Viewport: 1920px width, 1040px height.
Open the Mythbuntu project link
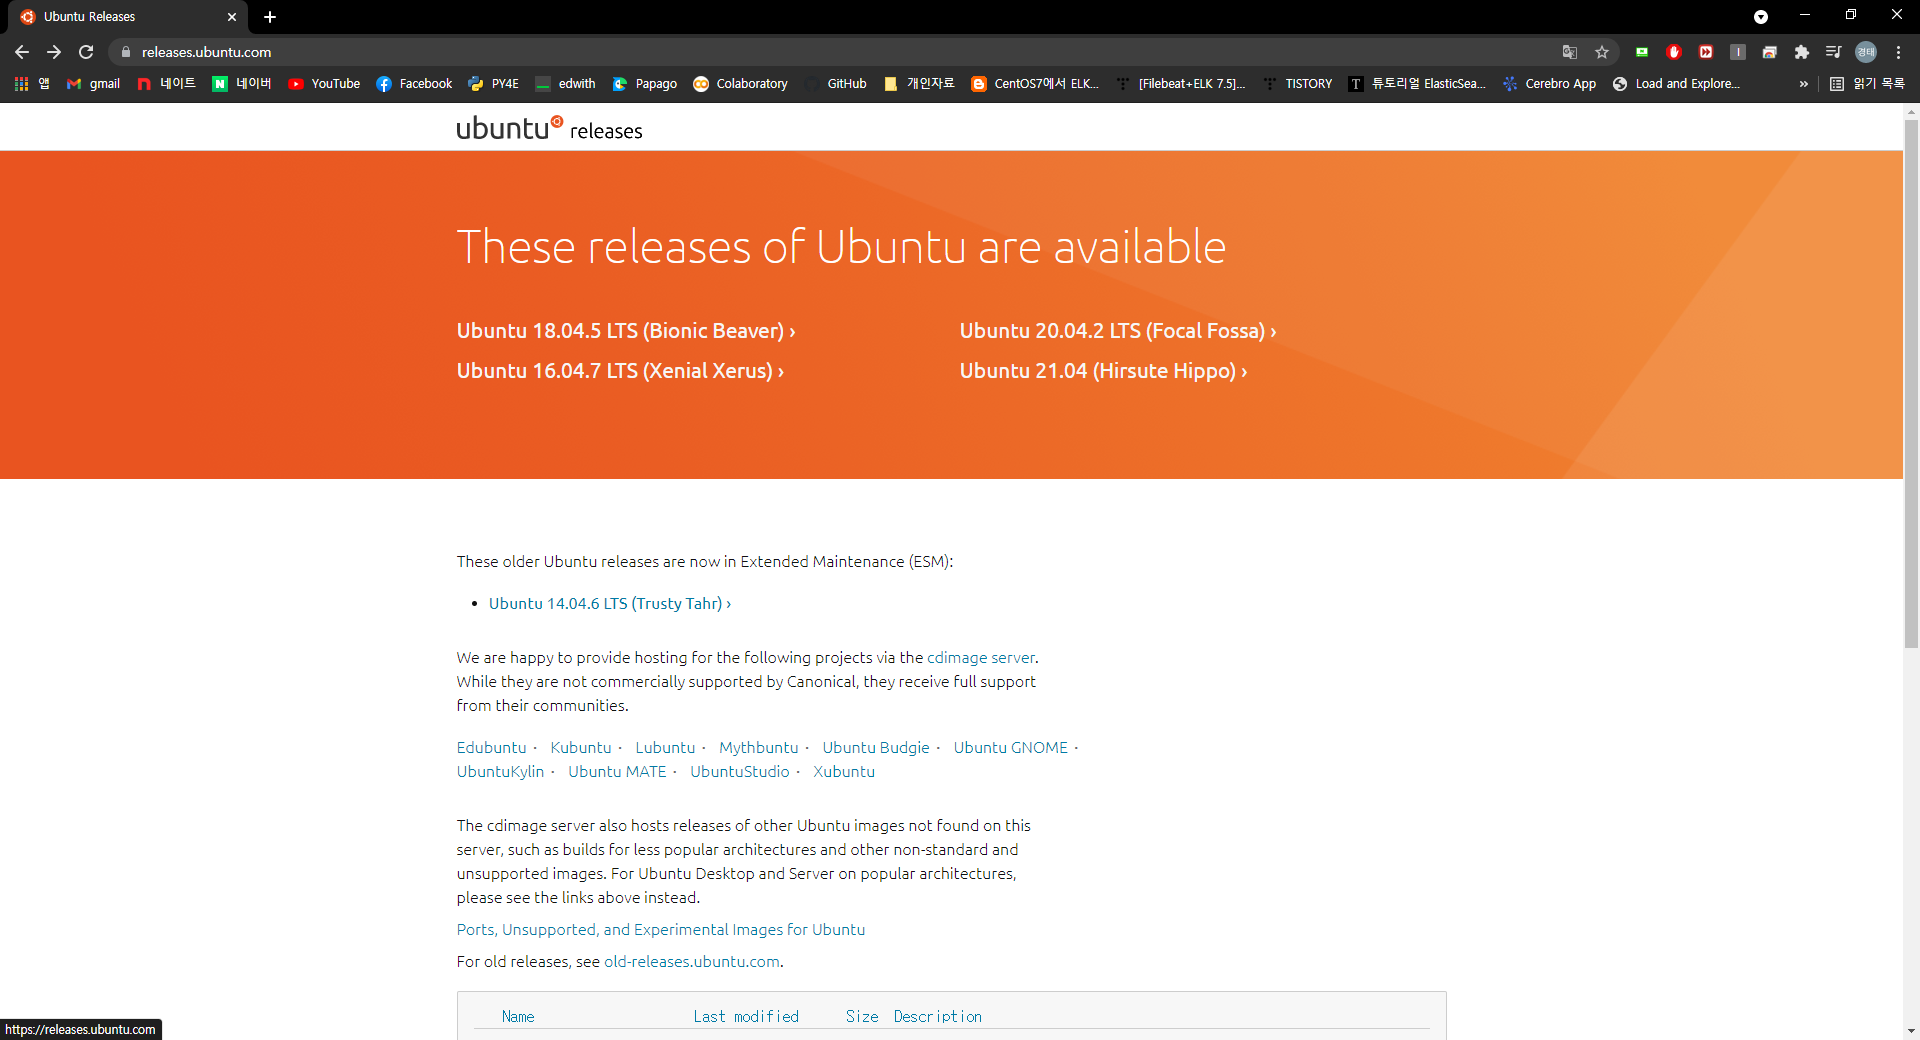point(759,748)
